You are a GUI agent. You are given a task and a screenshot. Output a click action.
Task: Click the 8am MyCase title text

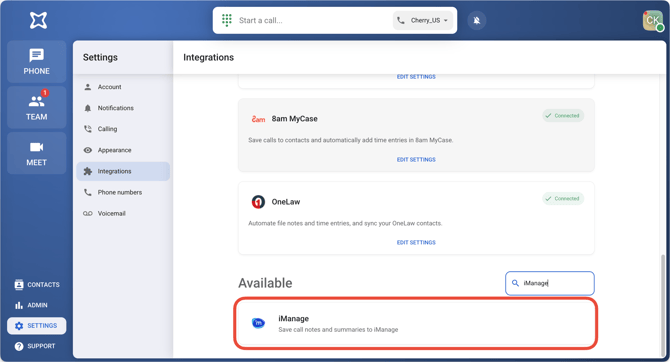pos(294,119)
